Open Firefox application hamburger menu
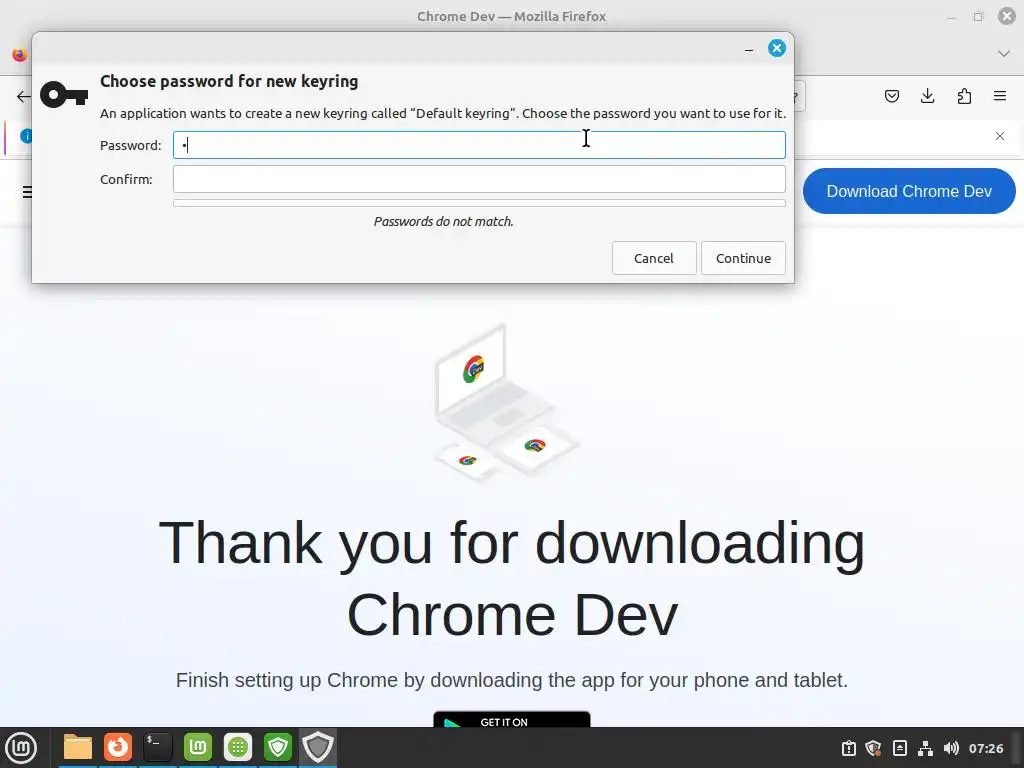The height and width of the screenshot is (768, 1024). click(1000, 97)
